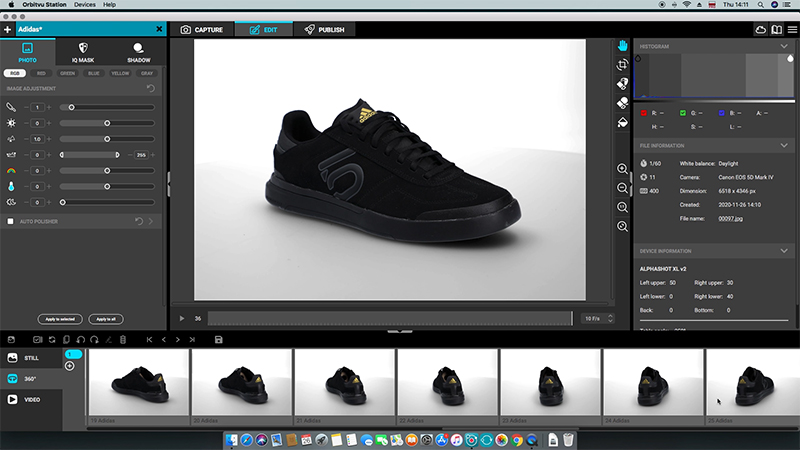Toggle the red channel histogram checkbox

643,113
